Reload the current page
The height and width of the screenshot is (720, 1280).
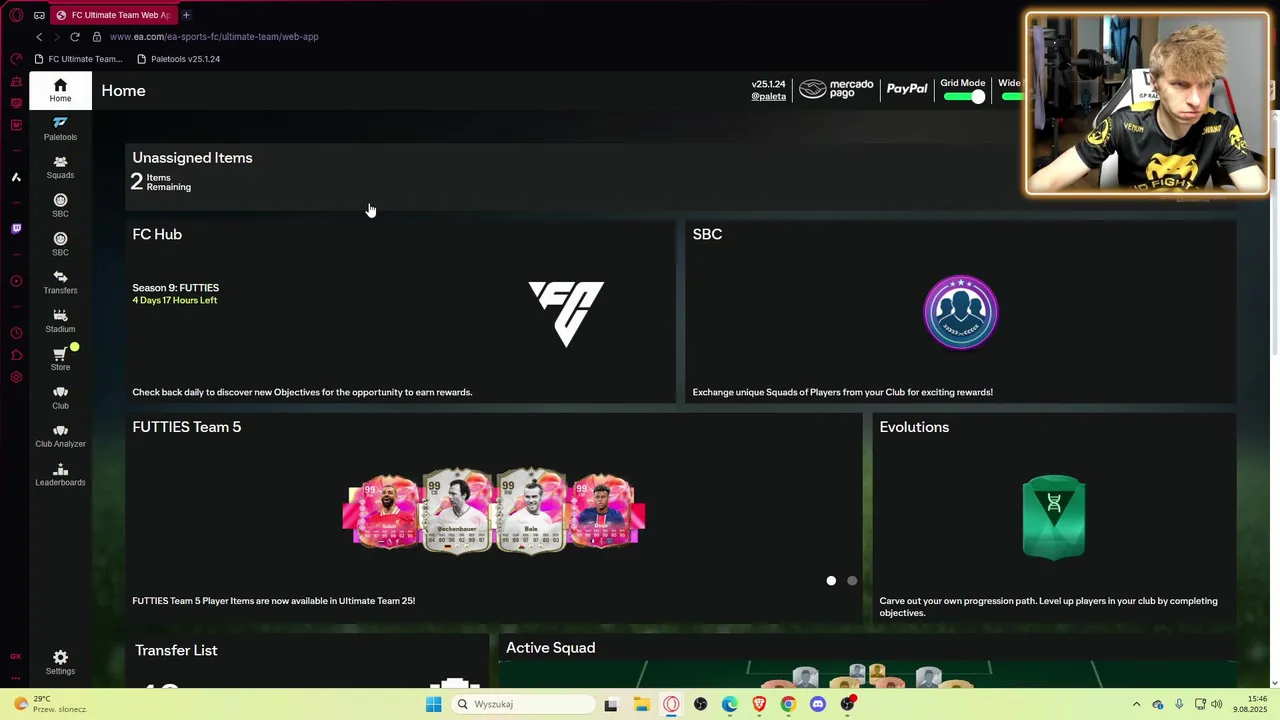coord(75,37)
